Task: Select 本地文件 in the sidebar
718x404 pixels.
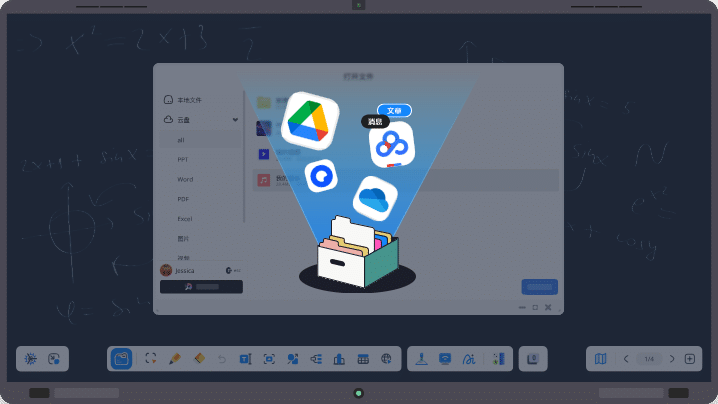Action: click(189, 100)
